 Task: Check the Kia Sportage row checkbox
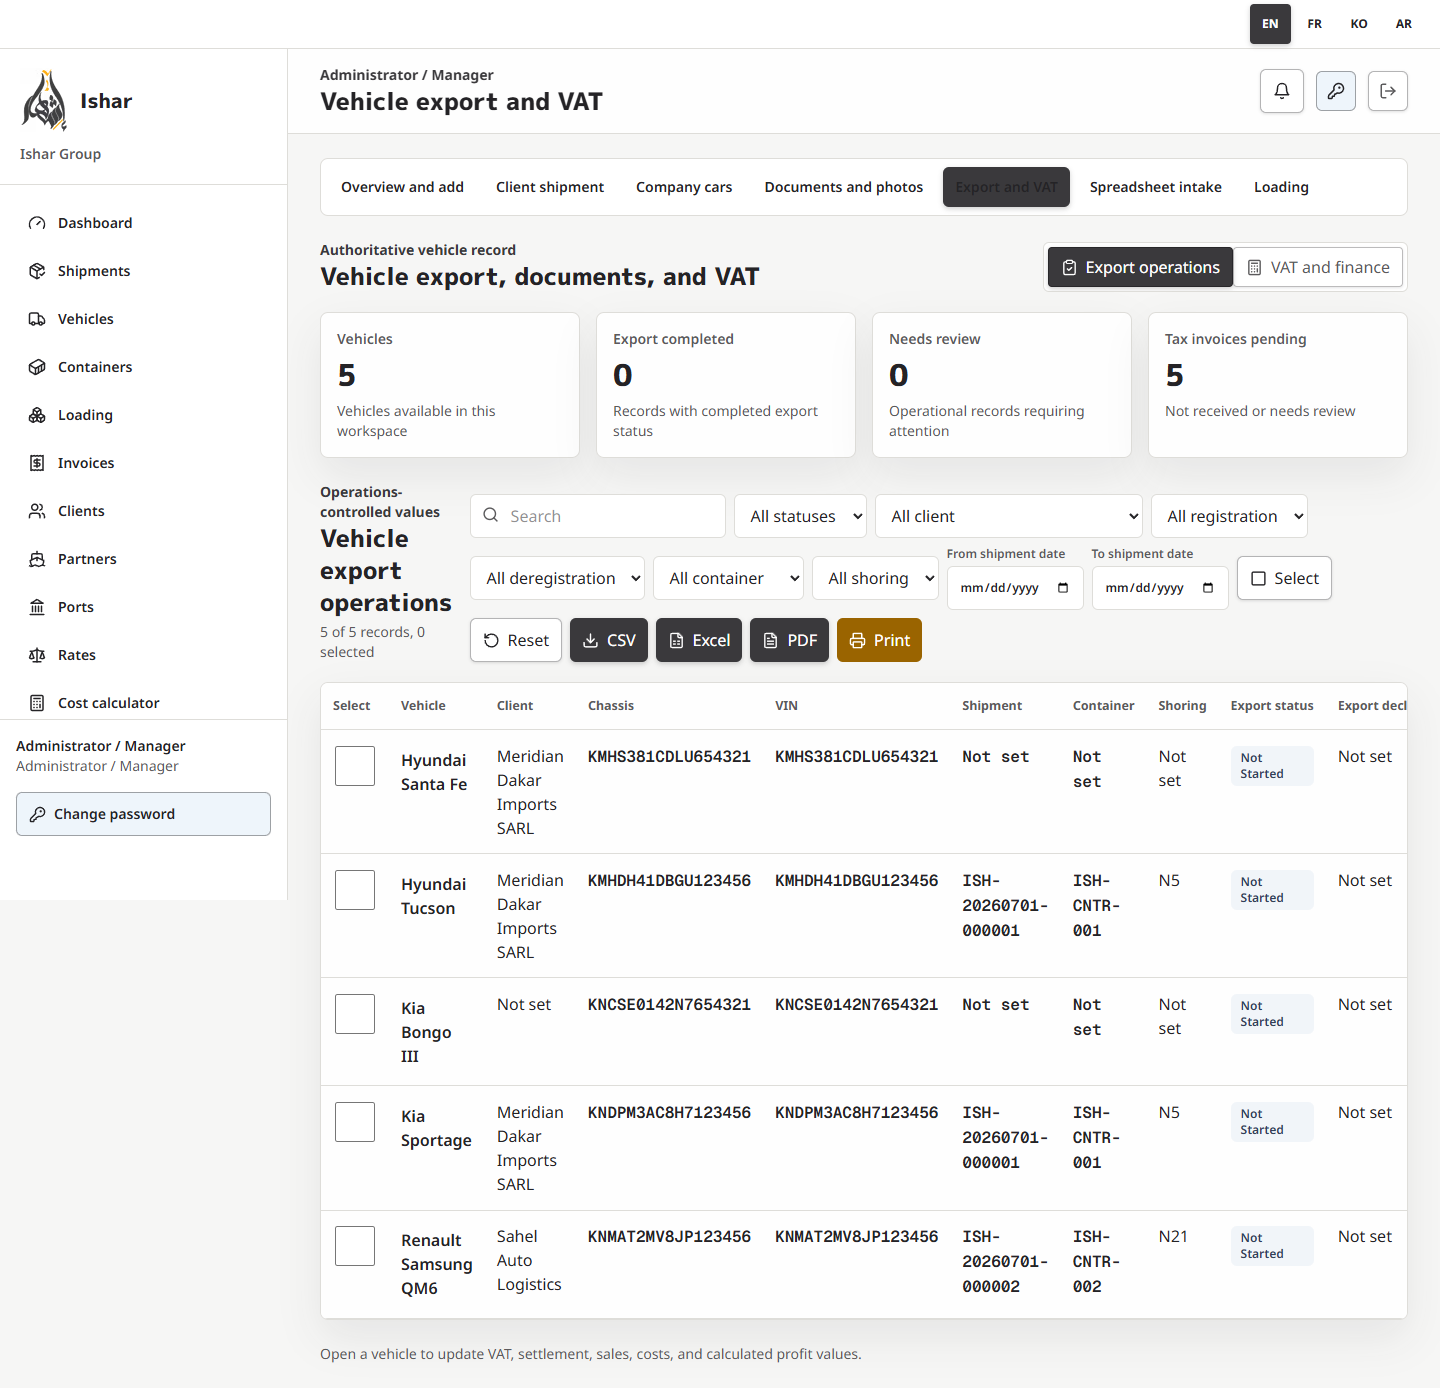coord(355,1122)
